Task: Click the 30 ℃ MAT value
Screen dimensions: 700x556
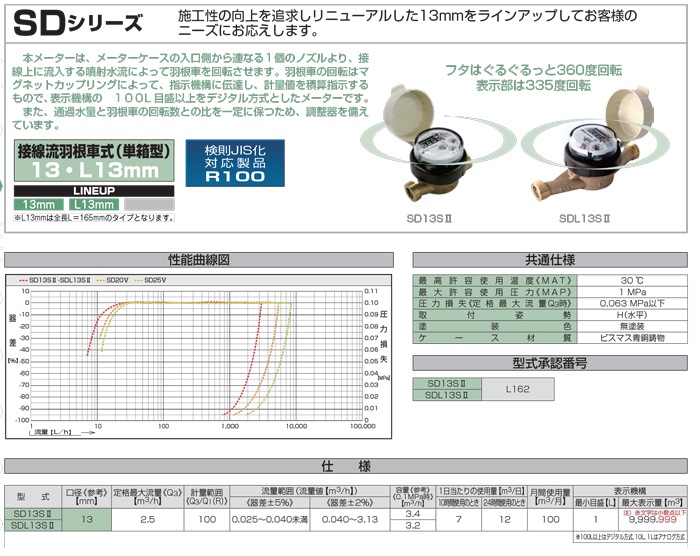Action: point(632,280)
